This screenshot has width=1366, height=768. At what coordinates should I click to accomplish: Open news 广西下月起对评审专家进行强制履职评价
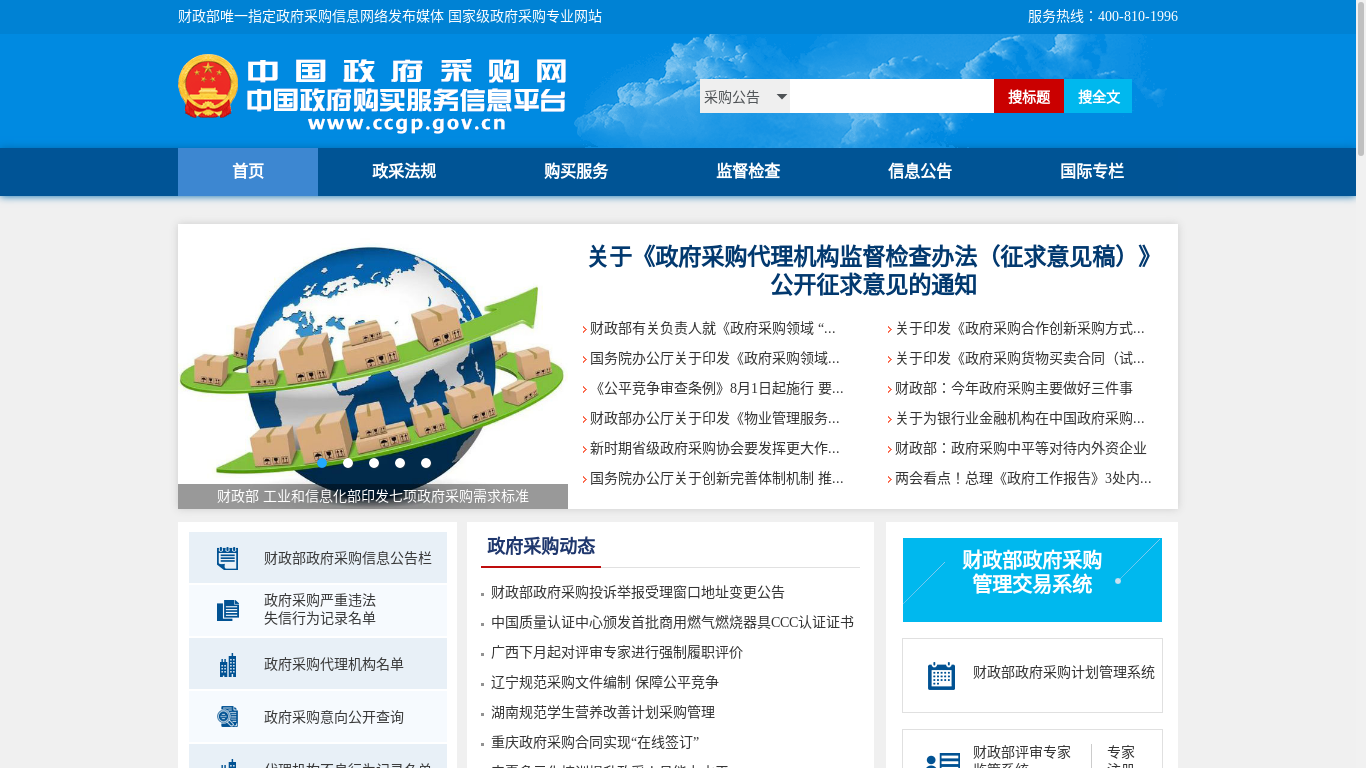pos(617,653)
